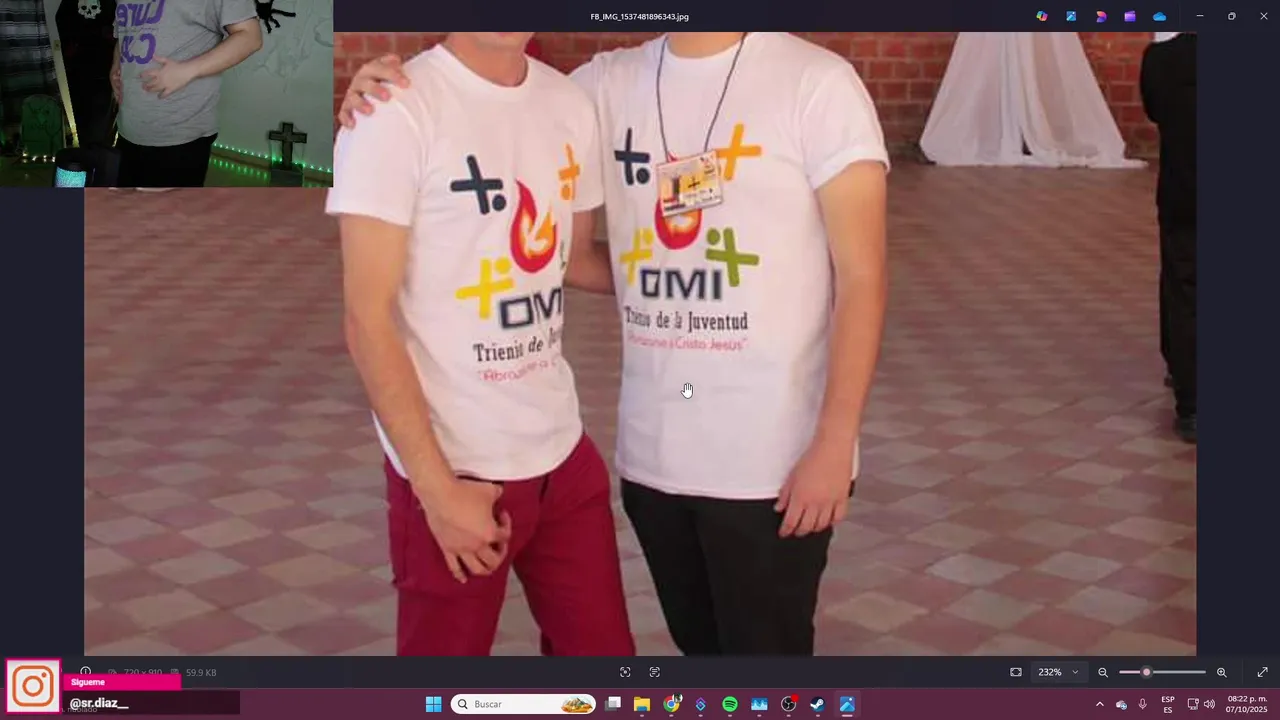Viewport: 1280px width, 720px height.
Task: Click the @sr.diaz__ handle text
Action: [x=99, y=703]
